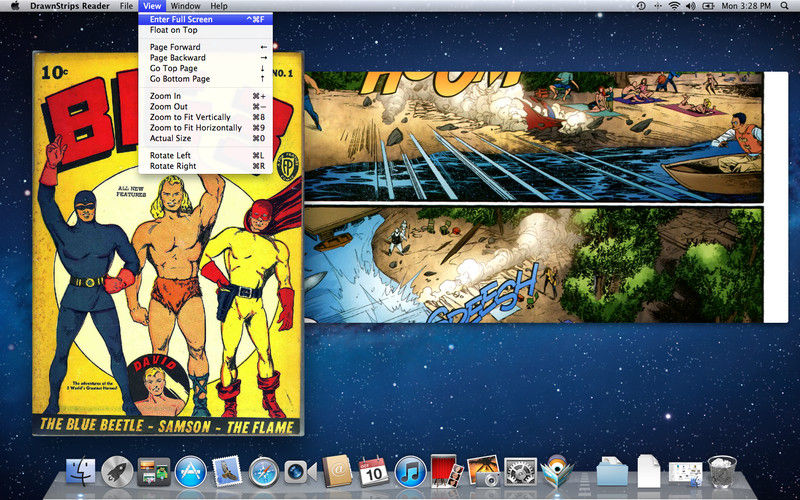
Task: Launch the App Store from Dock
Action: [191, 471]
